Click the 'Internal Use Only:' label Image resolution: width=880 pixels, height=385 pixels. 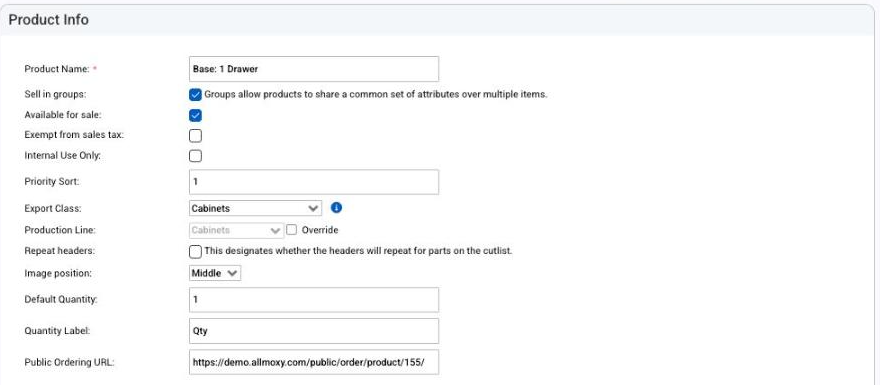(x=62, y=156)
